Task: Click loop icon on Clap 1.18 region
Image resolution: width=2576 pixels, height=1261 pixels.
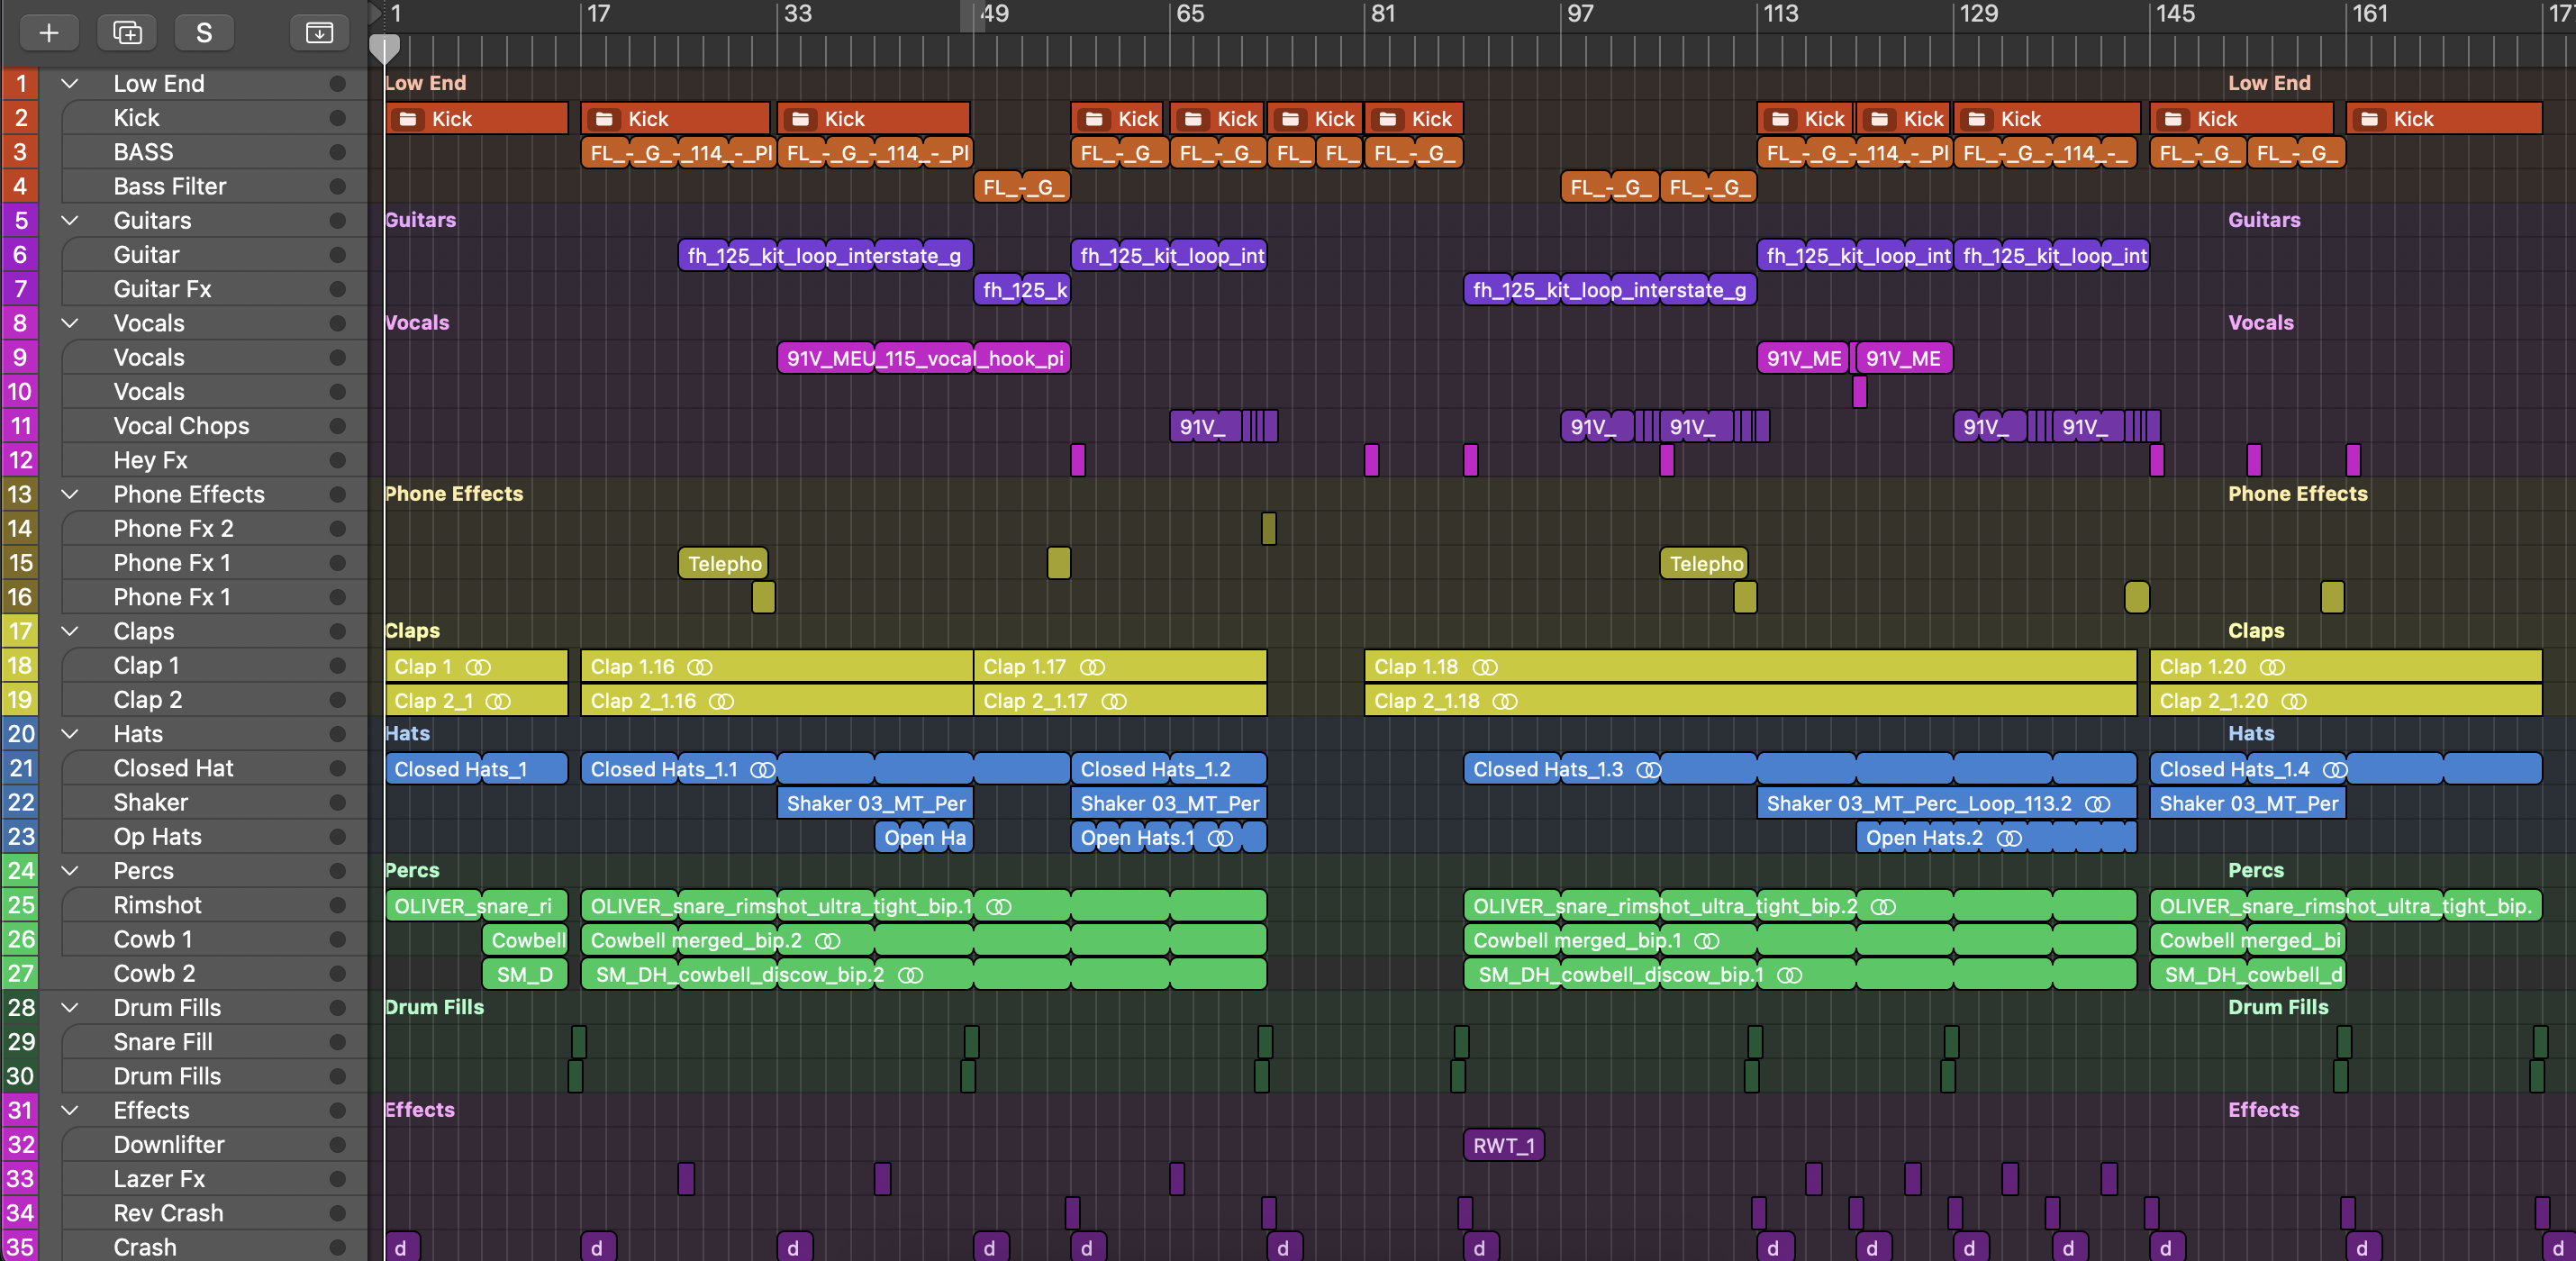Action: (1485, 667)
